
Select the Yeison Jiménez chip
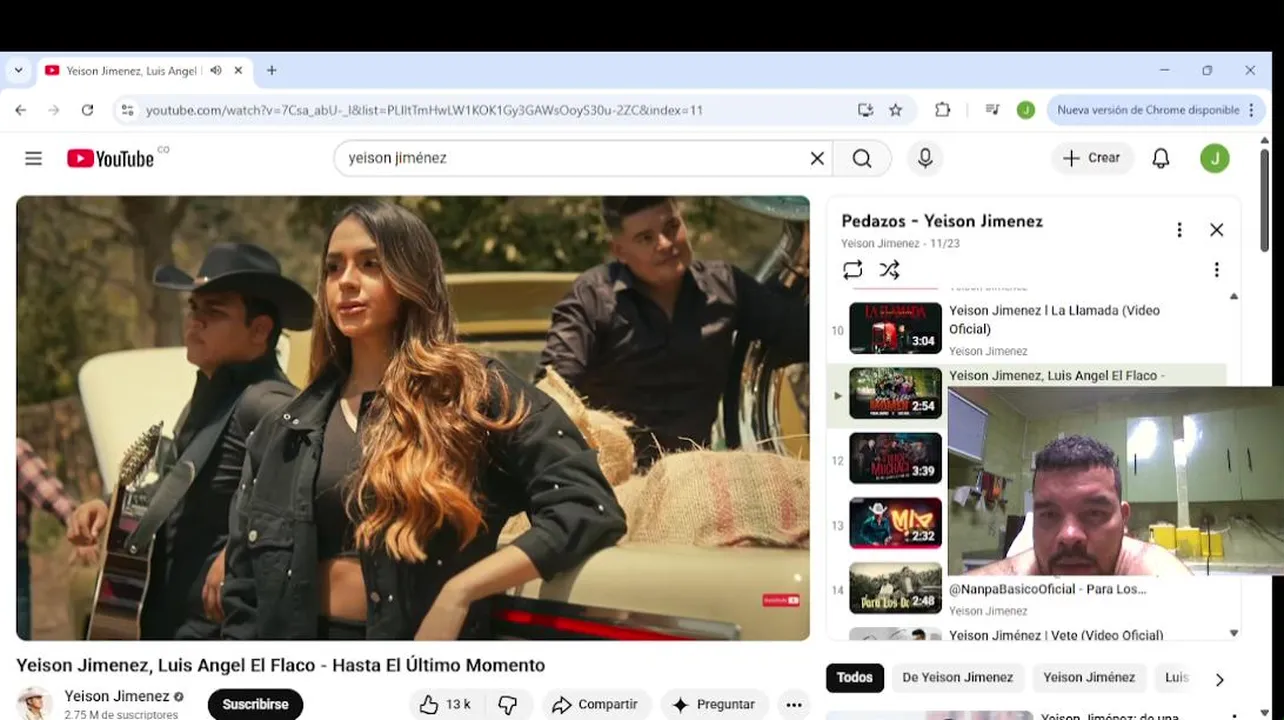(1089, 678)
